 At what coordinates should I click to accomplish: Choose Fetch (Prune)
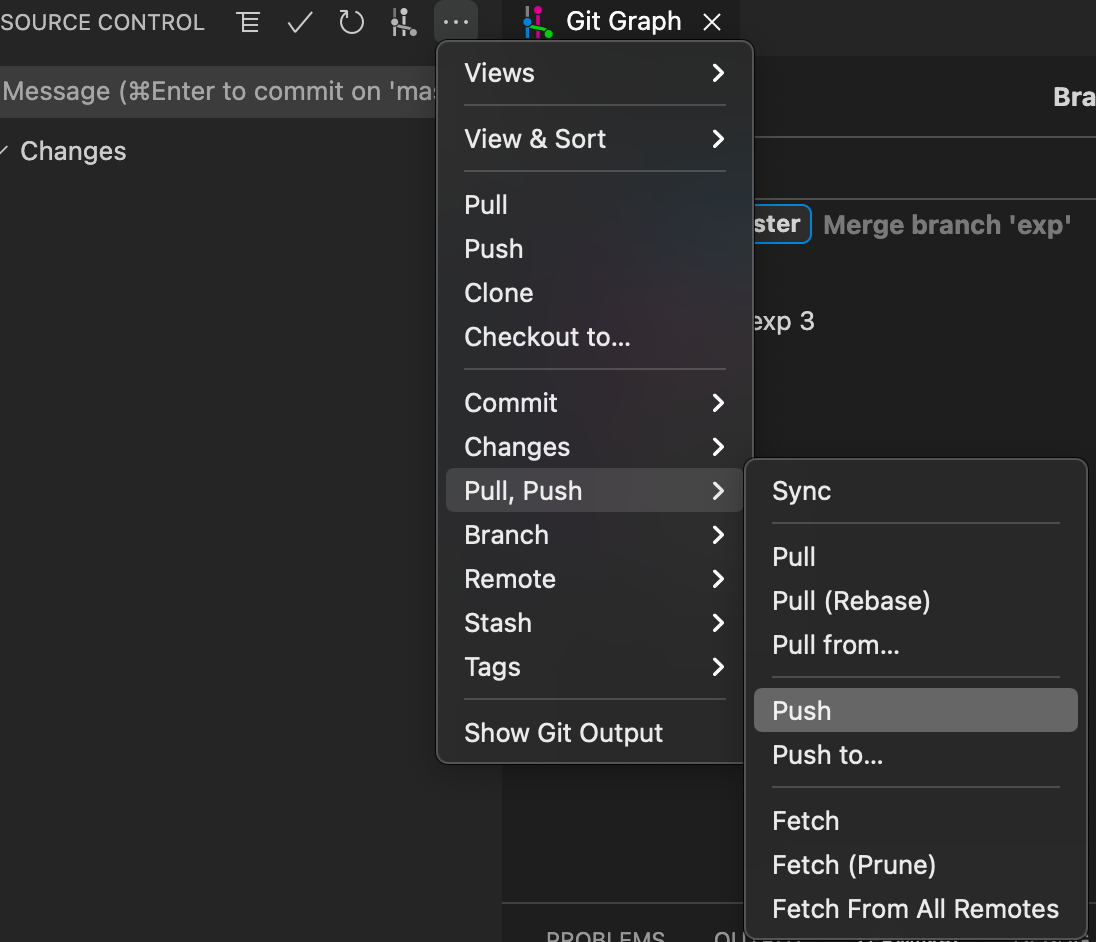pos(916,865)
